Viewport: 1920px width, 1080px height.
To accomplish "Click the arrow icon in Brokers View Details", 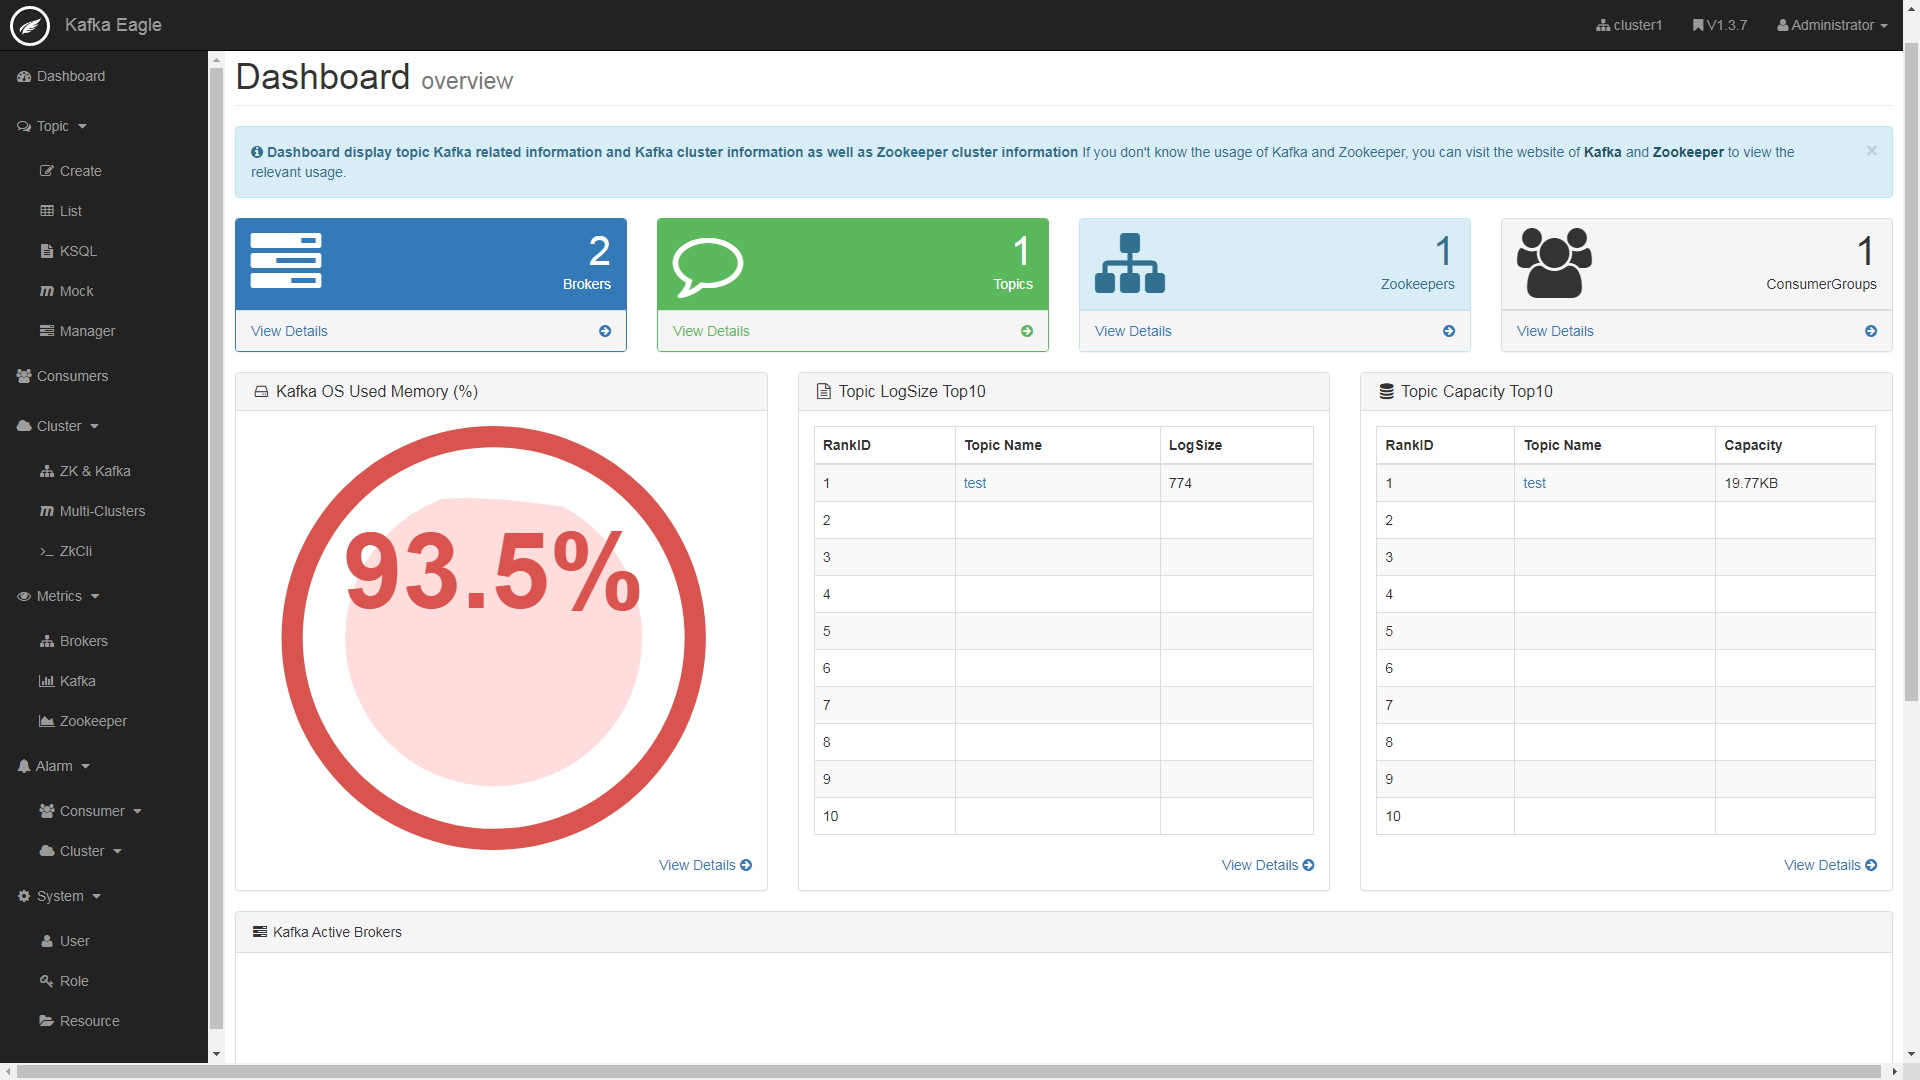I will (605, 331).
